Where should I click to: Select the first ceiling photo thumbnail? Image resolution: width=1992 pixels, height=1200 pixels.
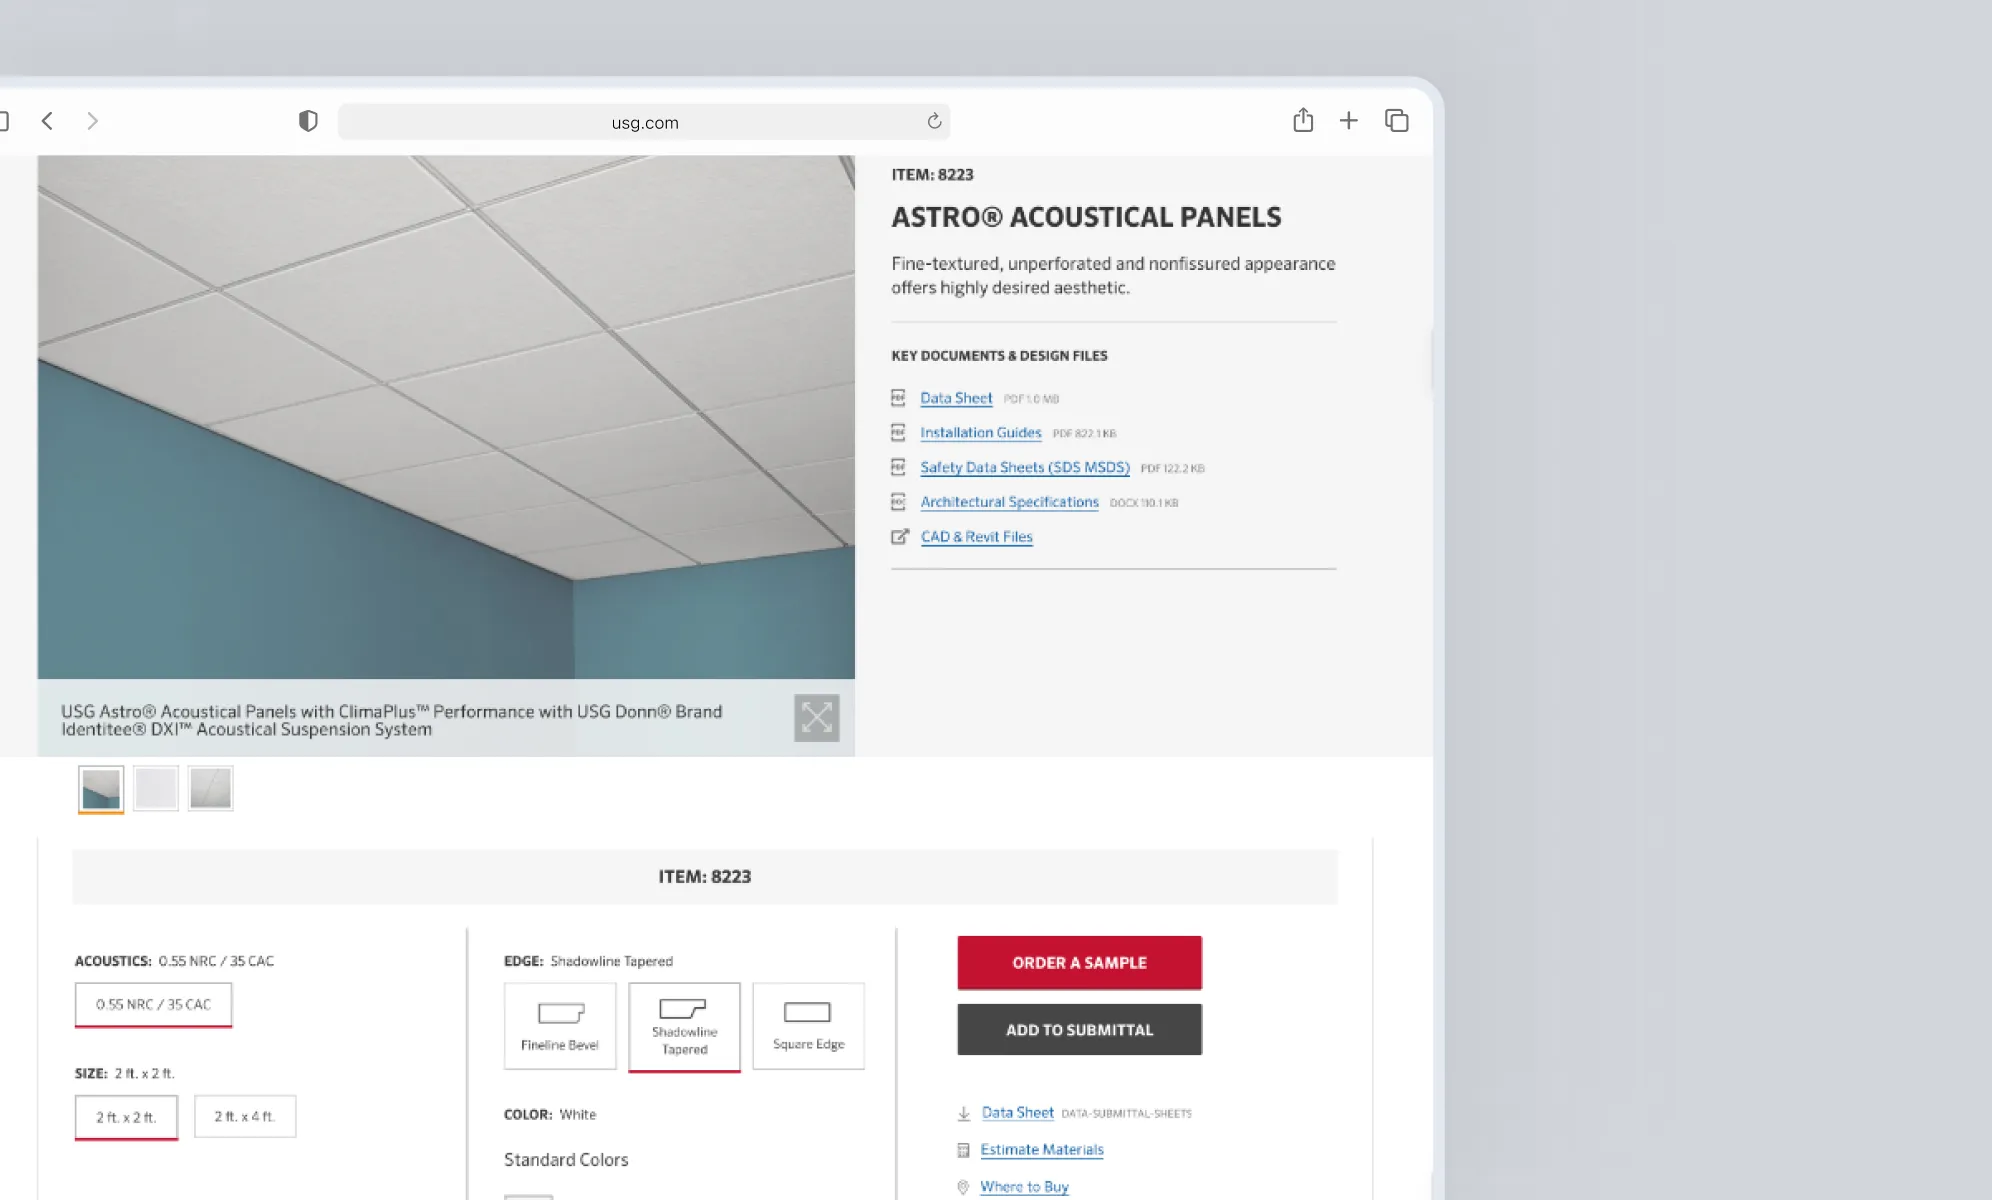(x=101, y=789)
